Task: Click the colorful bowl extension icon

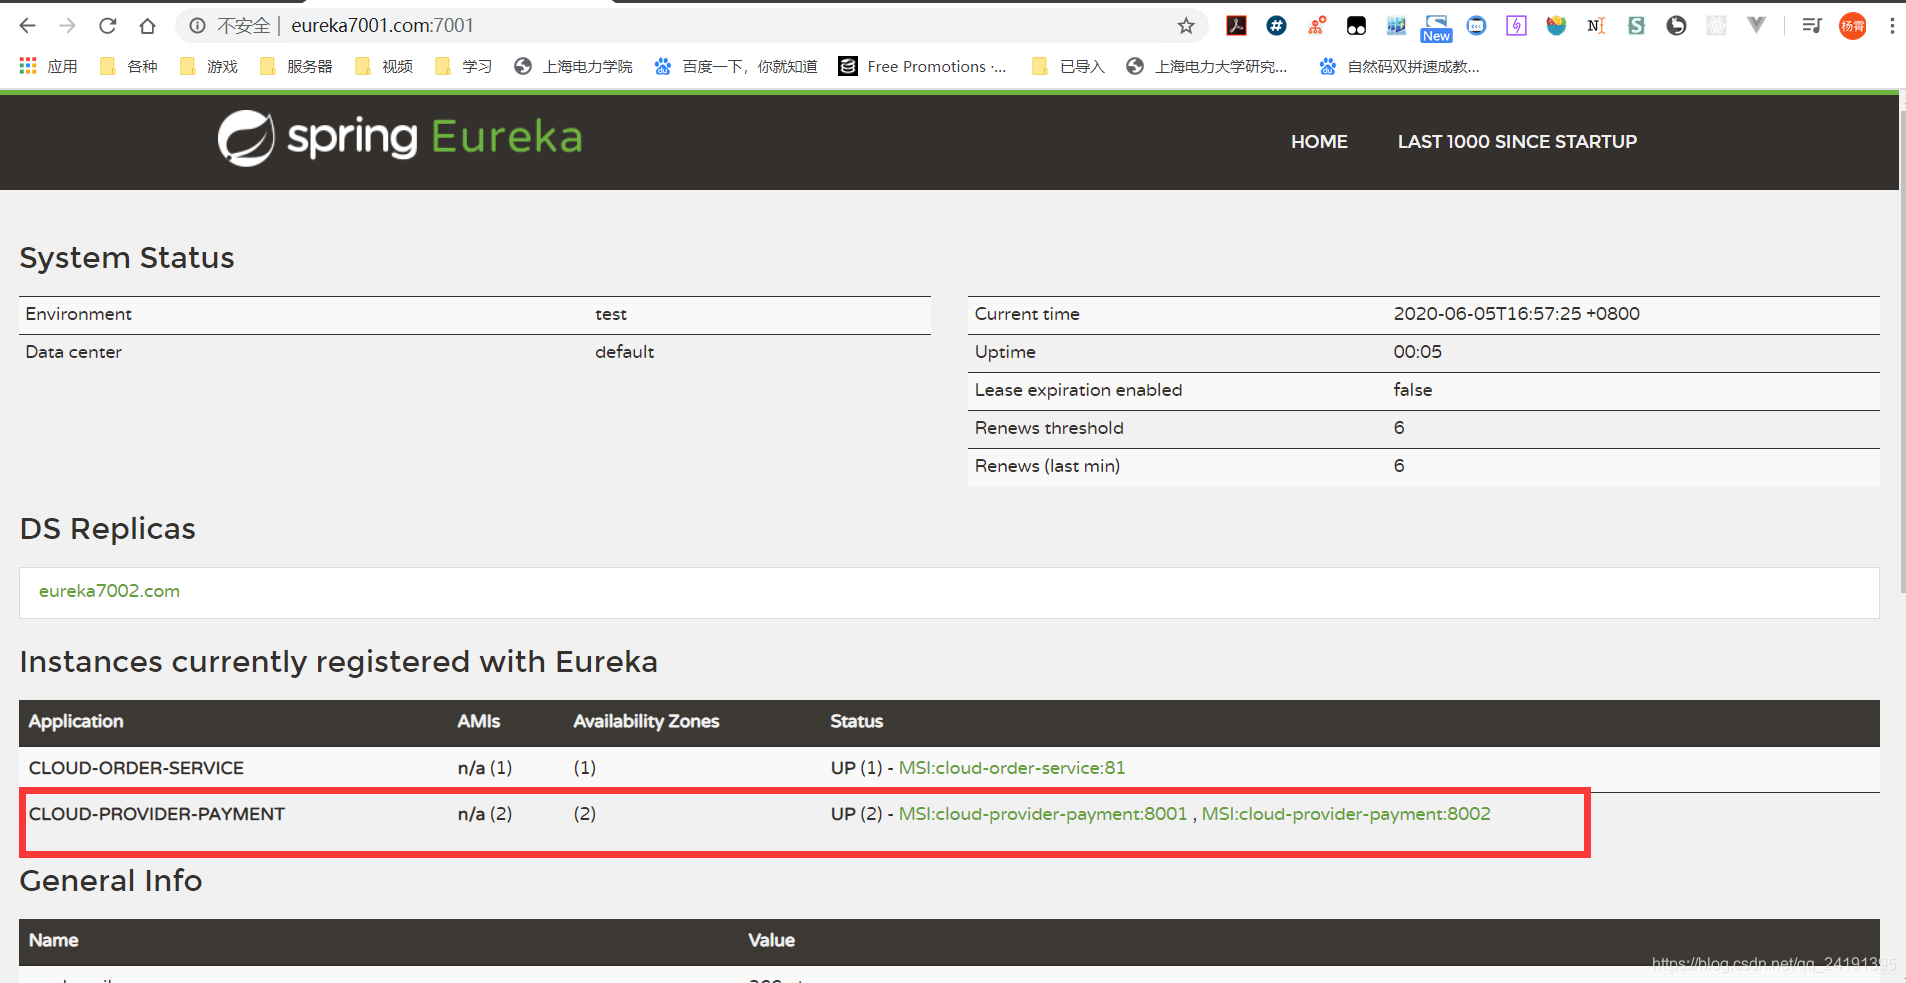Action: pos(1557,26)
